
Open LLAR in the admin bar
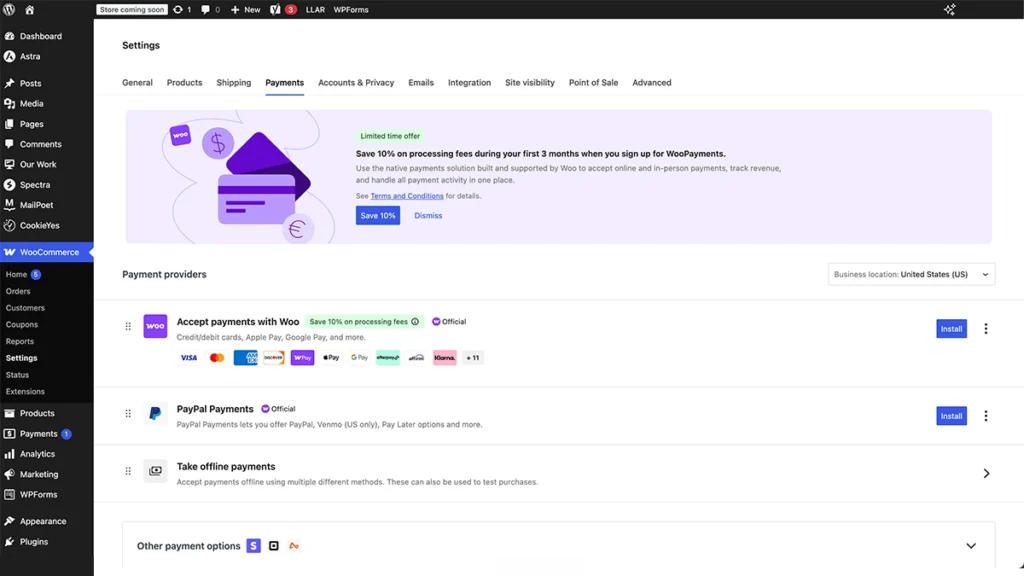(315, 10)
